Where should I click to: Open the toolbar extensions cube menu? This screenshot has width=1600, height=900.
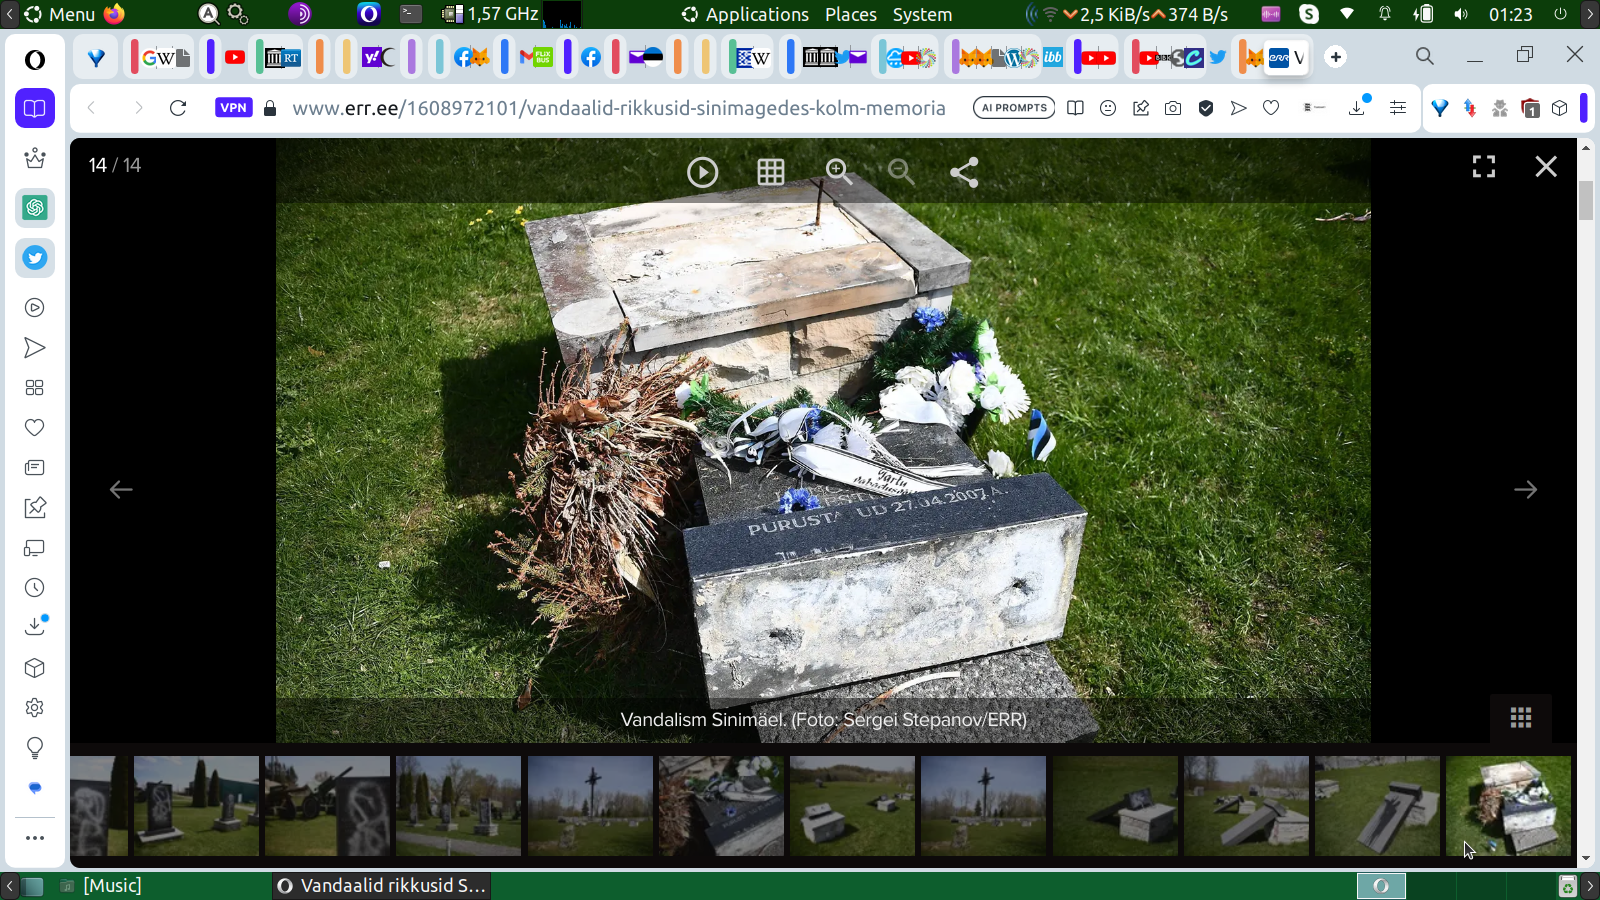[x=1560, y=108]
